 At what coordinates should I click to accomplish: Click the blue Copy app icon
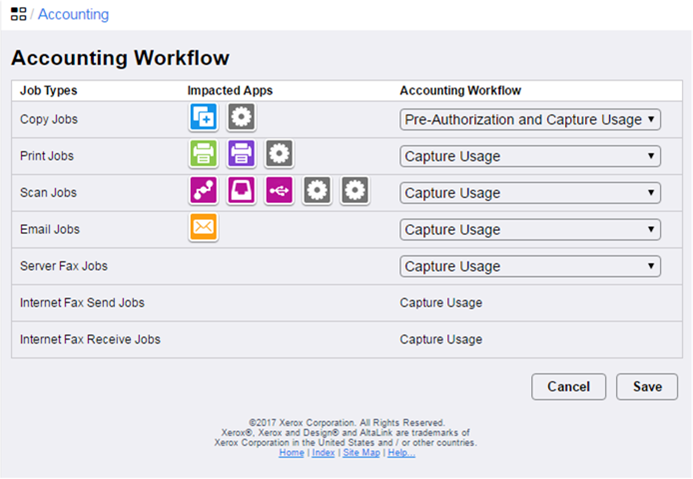point(204,118)
